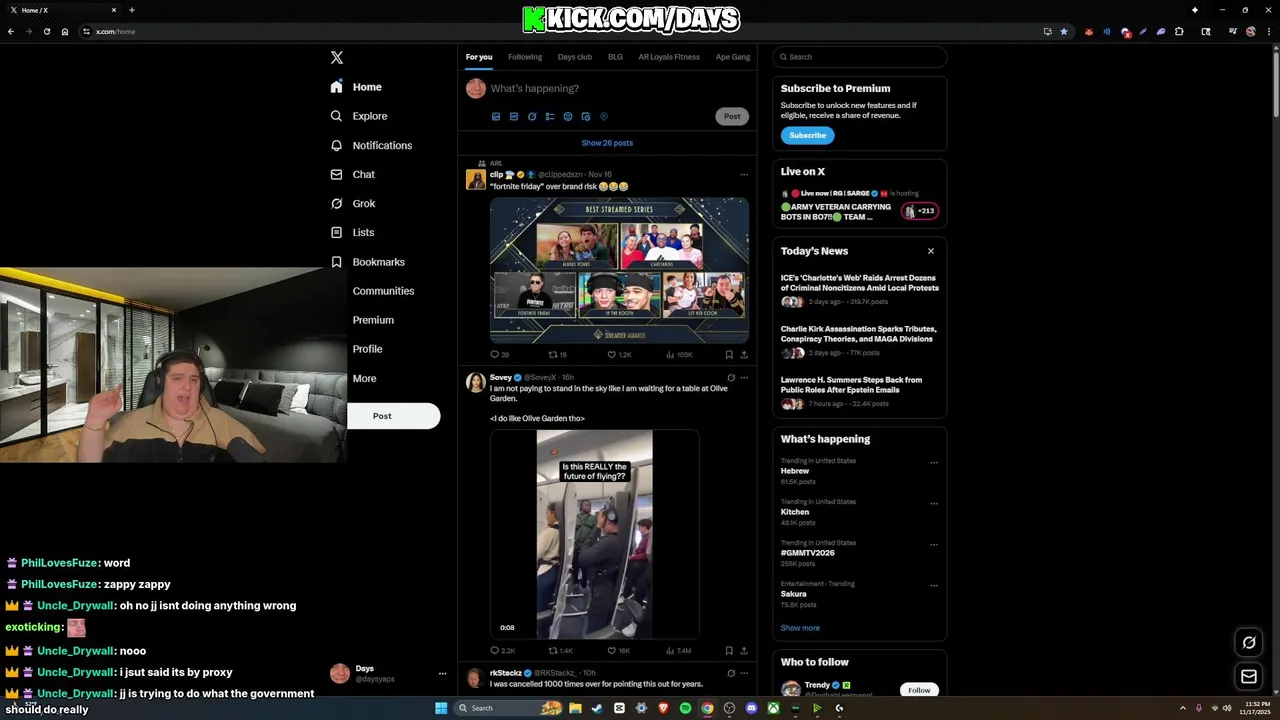Switch to the AR Loyals Fitness tab

click(x=669, y=57)
